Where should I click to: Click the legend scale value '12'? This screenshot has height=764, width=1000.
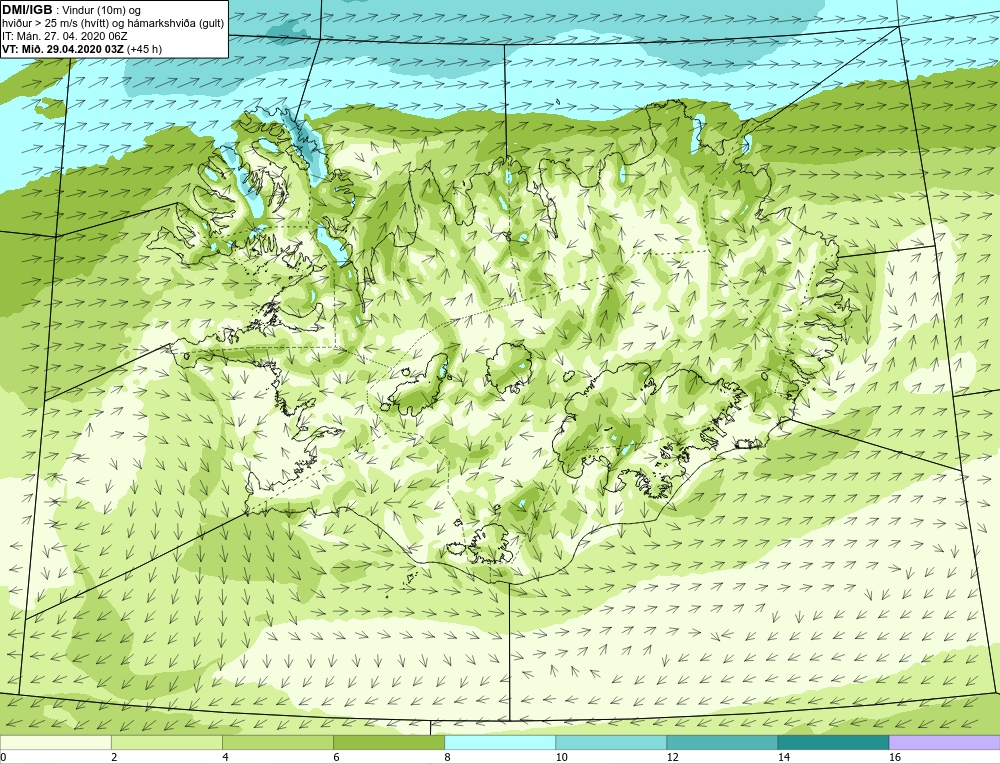coord(672,757)
